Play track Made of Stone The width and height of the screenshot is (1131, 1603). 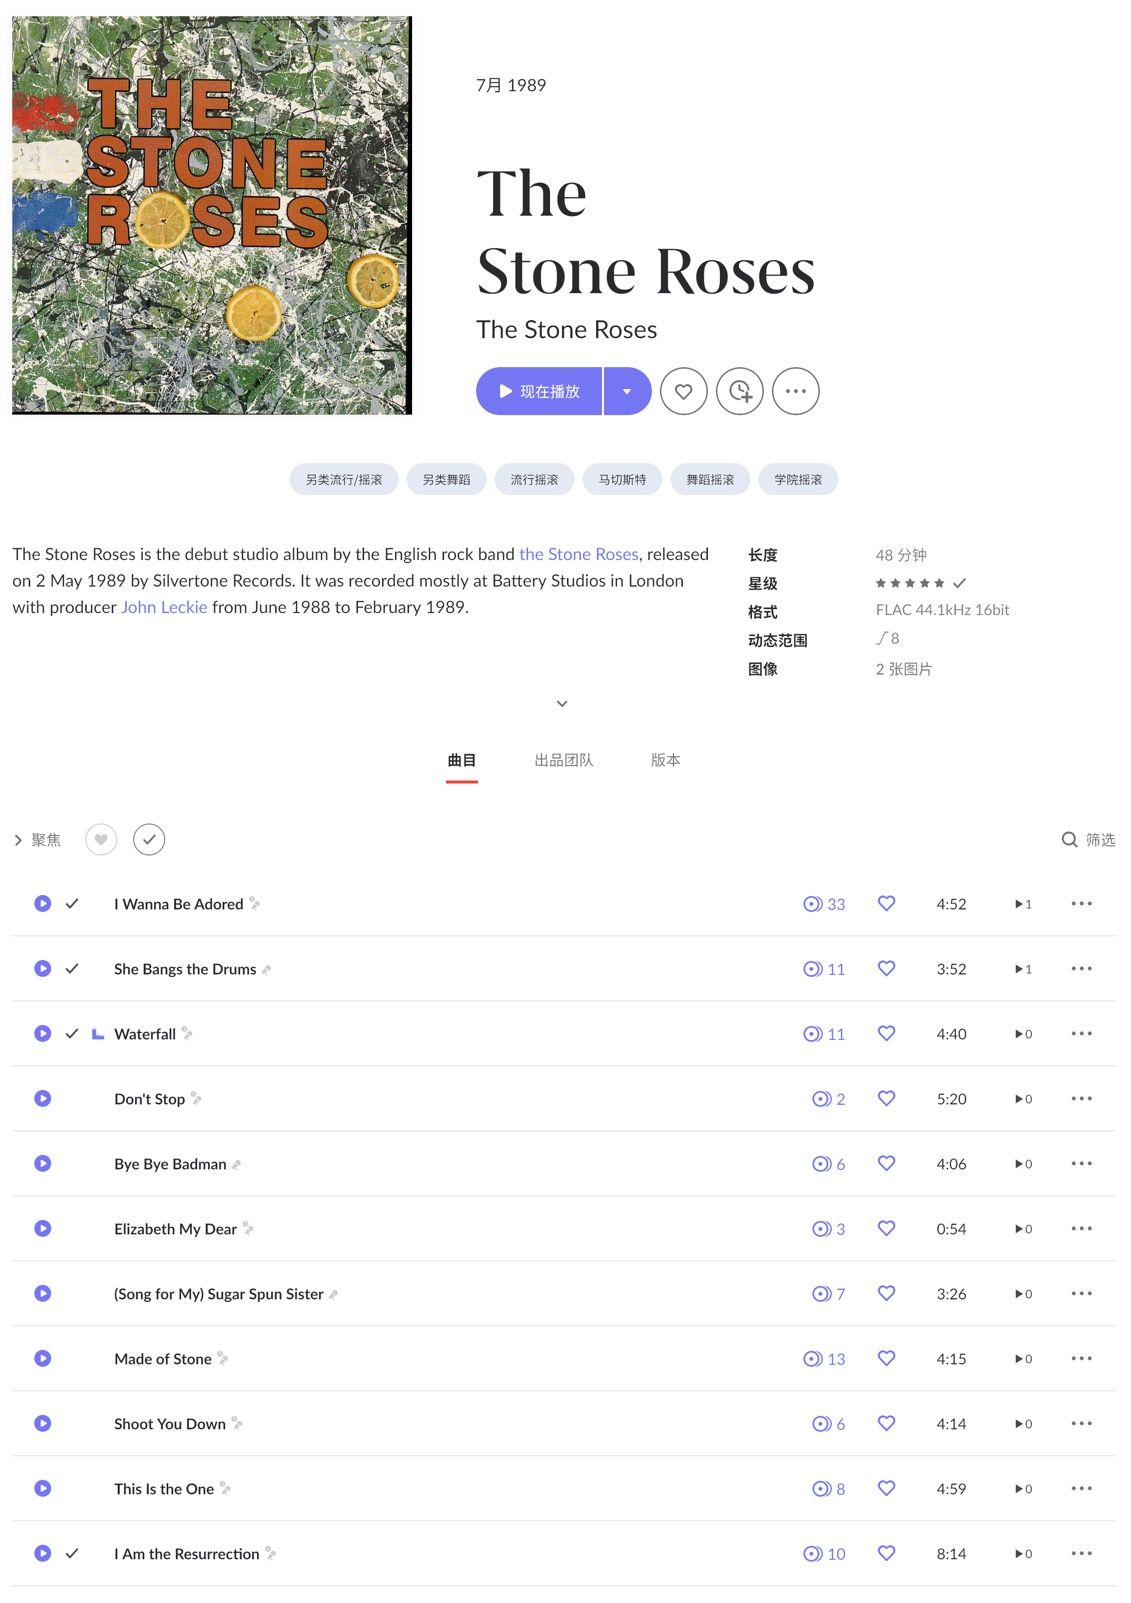(x=42, y=1358)
